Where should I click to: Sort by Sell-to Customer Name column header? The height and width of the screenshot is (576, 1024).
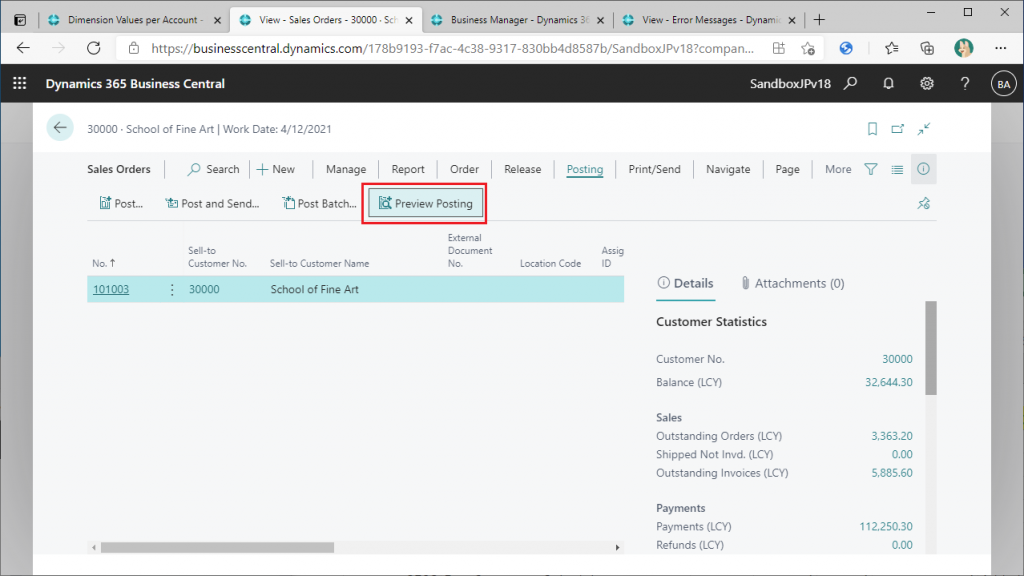click(319, 263)
